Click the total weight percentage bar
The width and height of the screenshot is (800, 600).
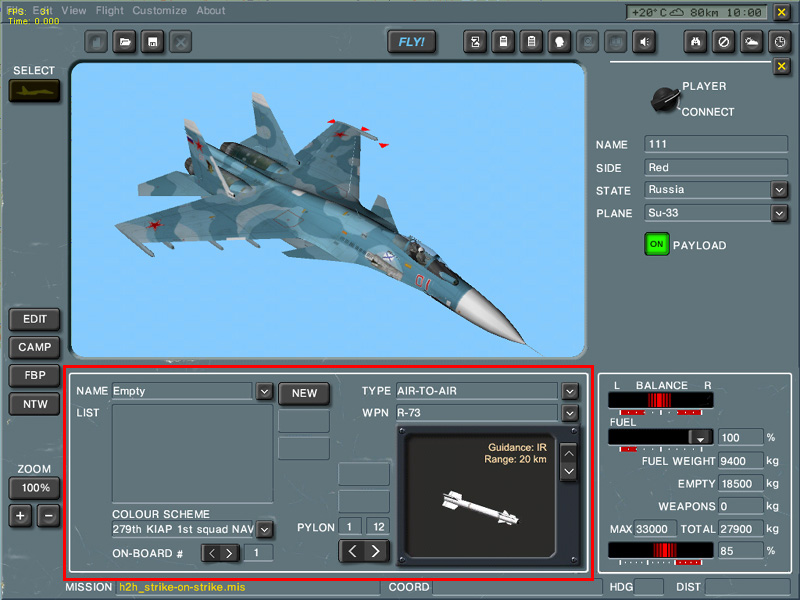click(x=661, y=550)
